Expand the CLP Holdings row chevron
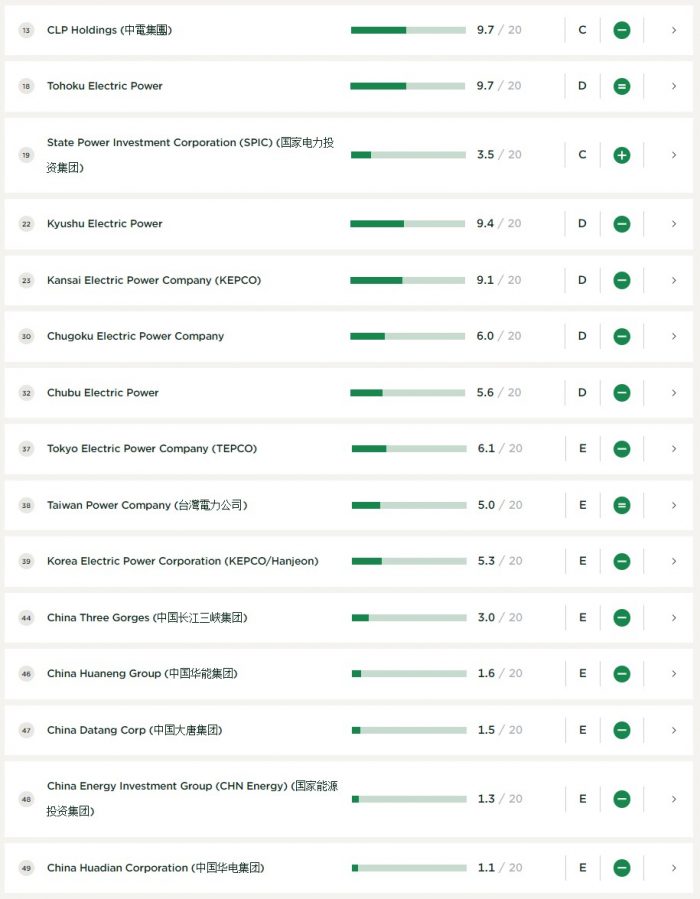The height and width of the screenshot is (899, 700). point(674,30)
